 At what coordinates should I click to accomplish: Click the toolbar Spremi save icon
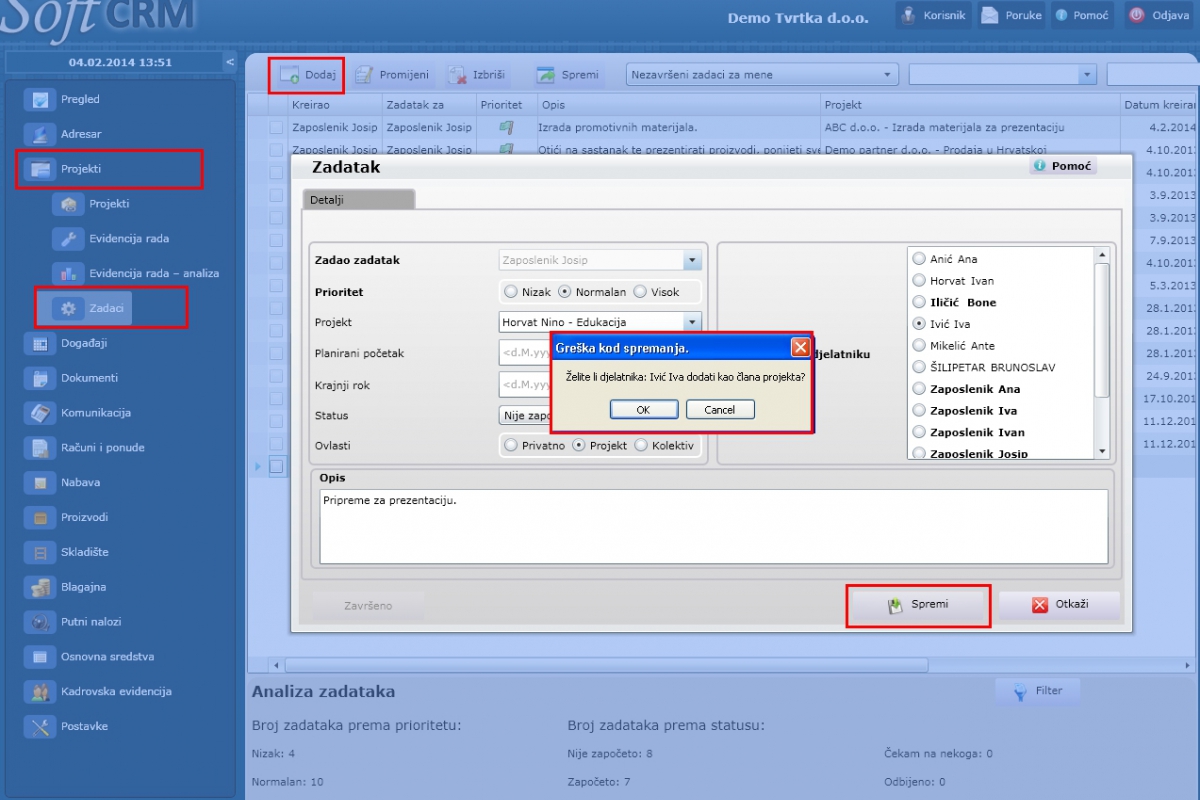[x=545, y=75]
